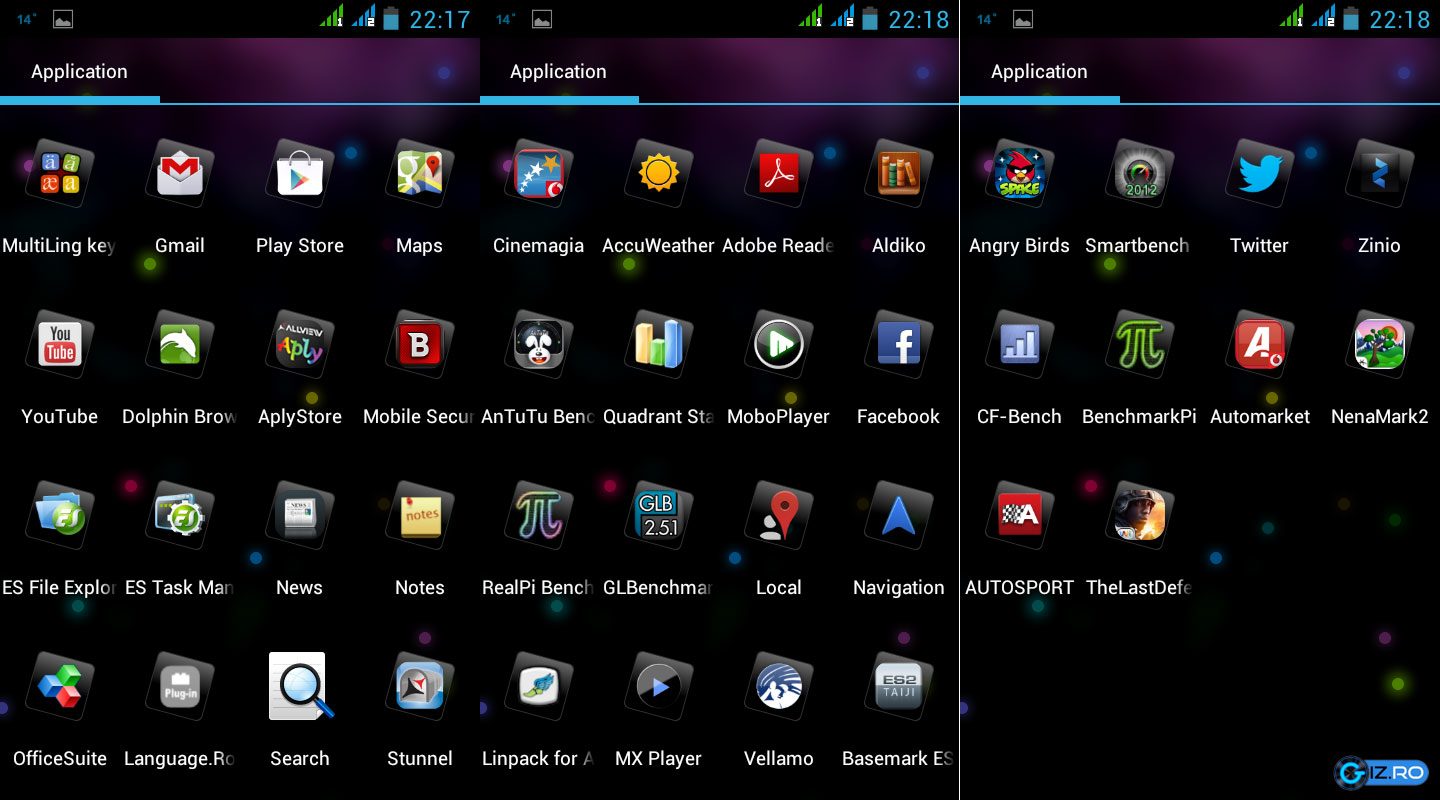Open CF-Bench
The image size is (1440, 800).
tap(1020, 344)
